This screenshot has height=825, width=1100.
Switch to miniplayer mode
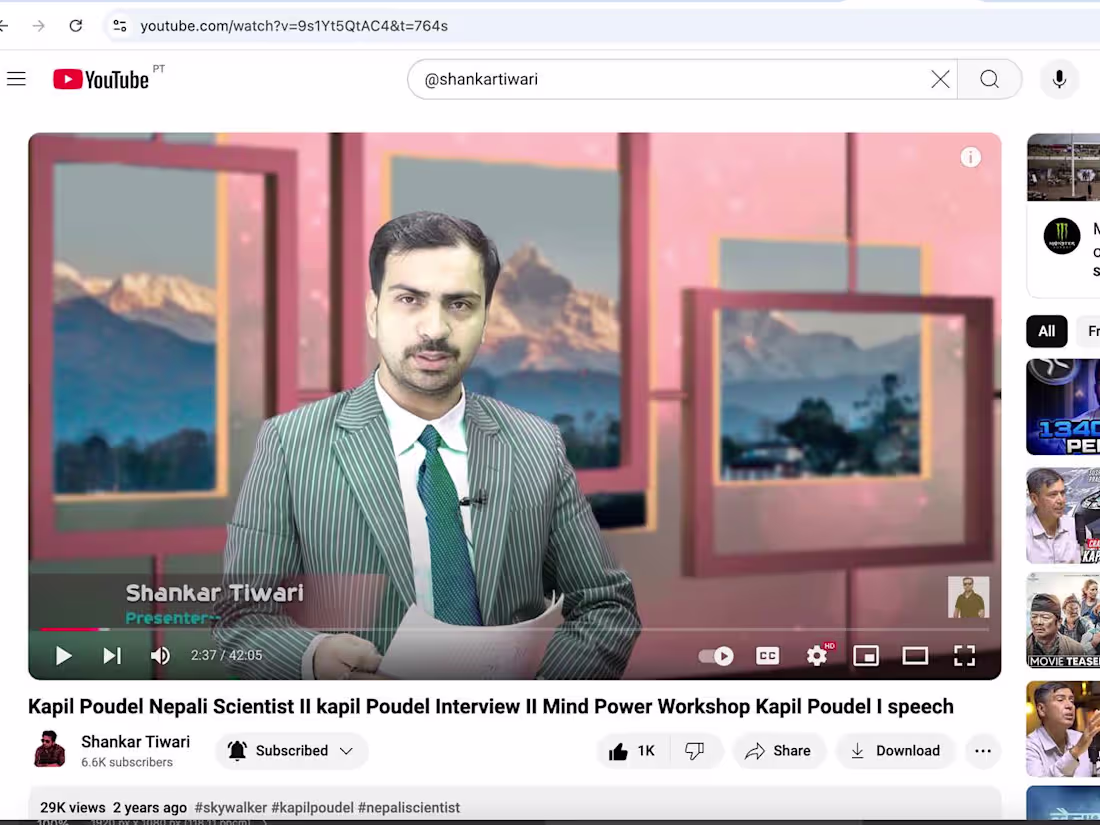click(x=866, y=655)
